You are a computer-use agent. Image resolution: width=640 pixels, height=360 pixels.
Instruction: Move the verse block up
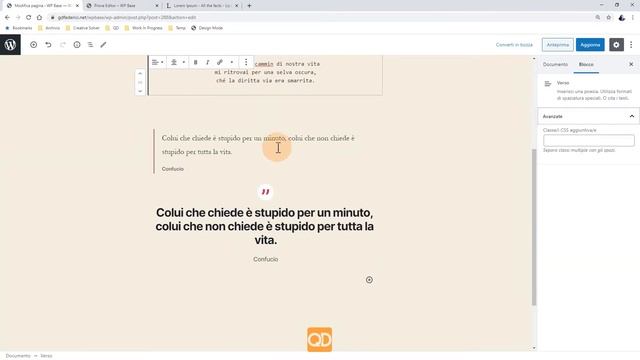click(x=140, y=73)
